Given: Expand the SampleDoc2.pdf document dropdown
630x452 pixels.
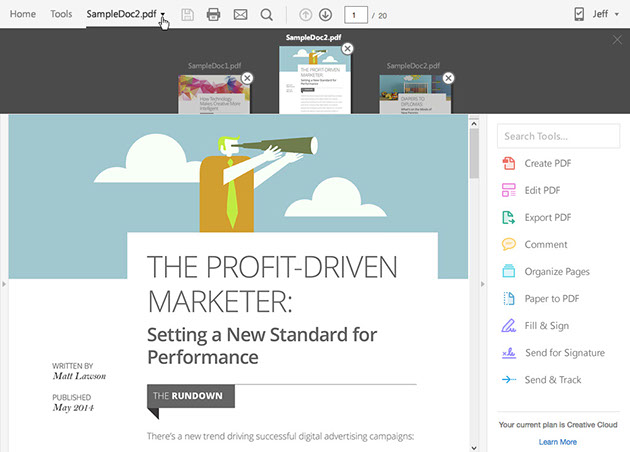Looking at the screenshot, I should [162, 15].
